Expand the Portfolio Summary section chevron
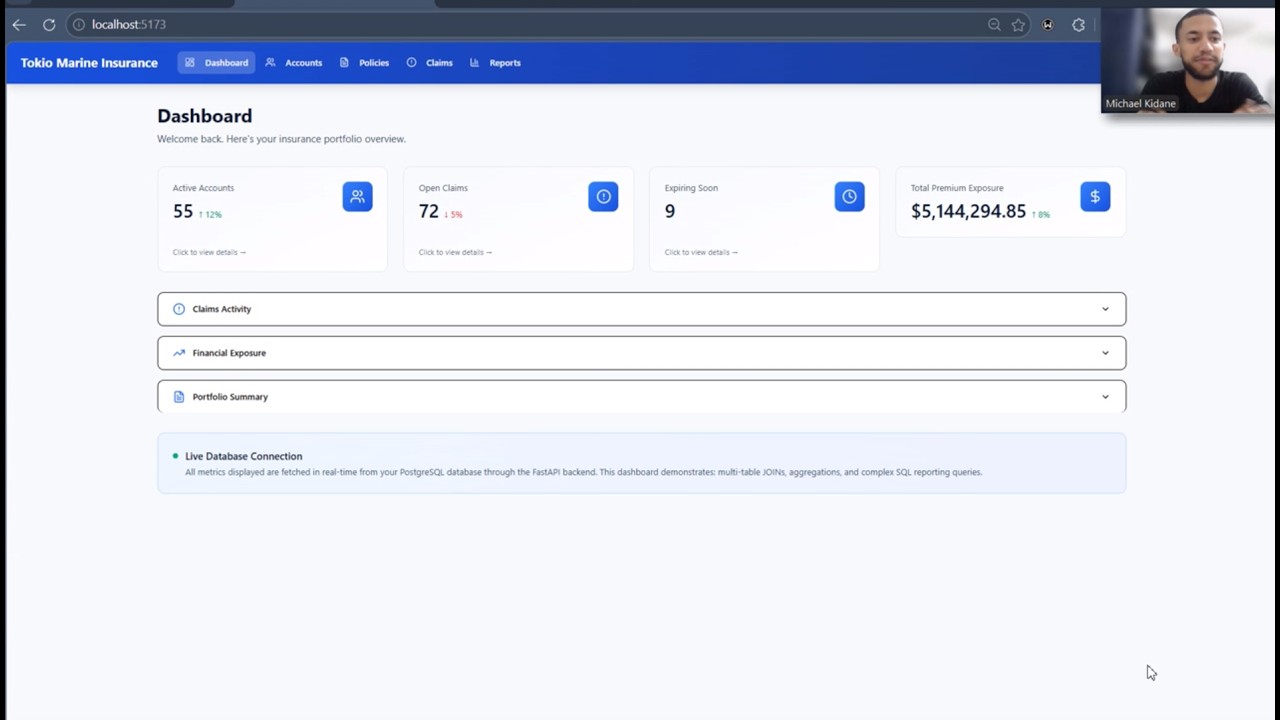The image size is (1280, 720). point(1105,397)
